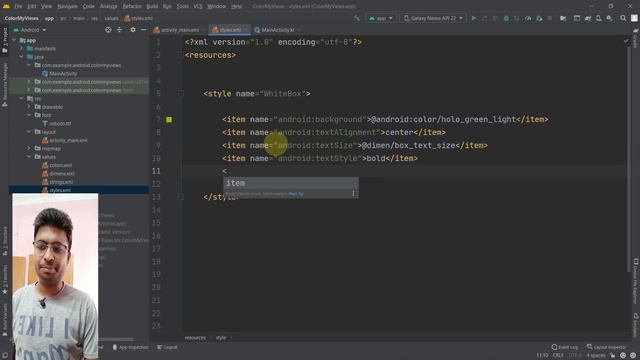
Task: Click the inspection green checkmark indicator
Action: click(626, 41)
